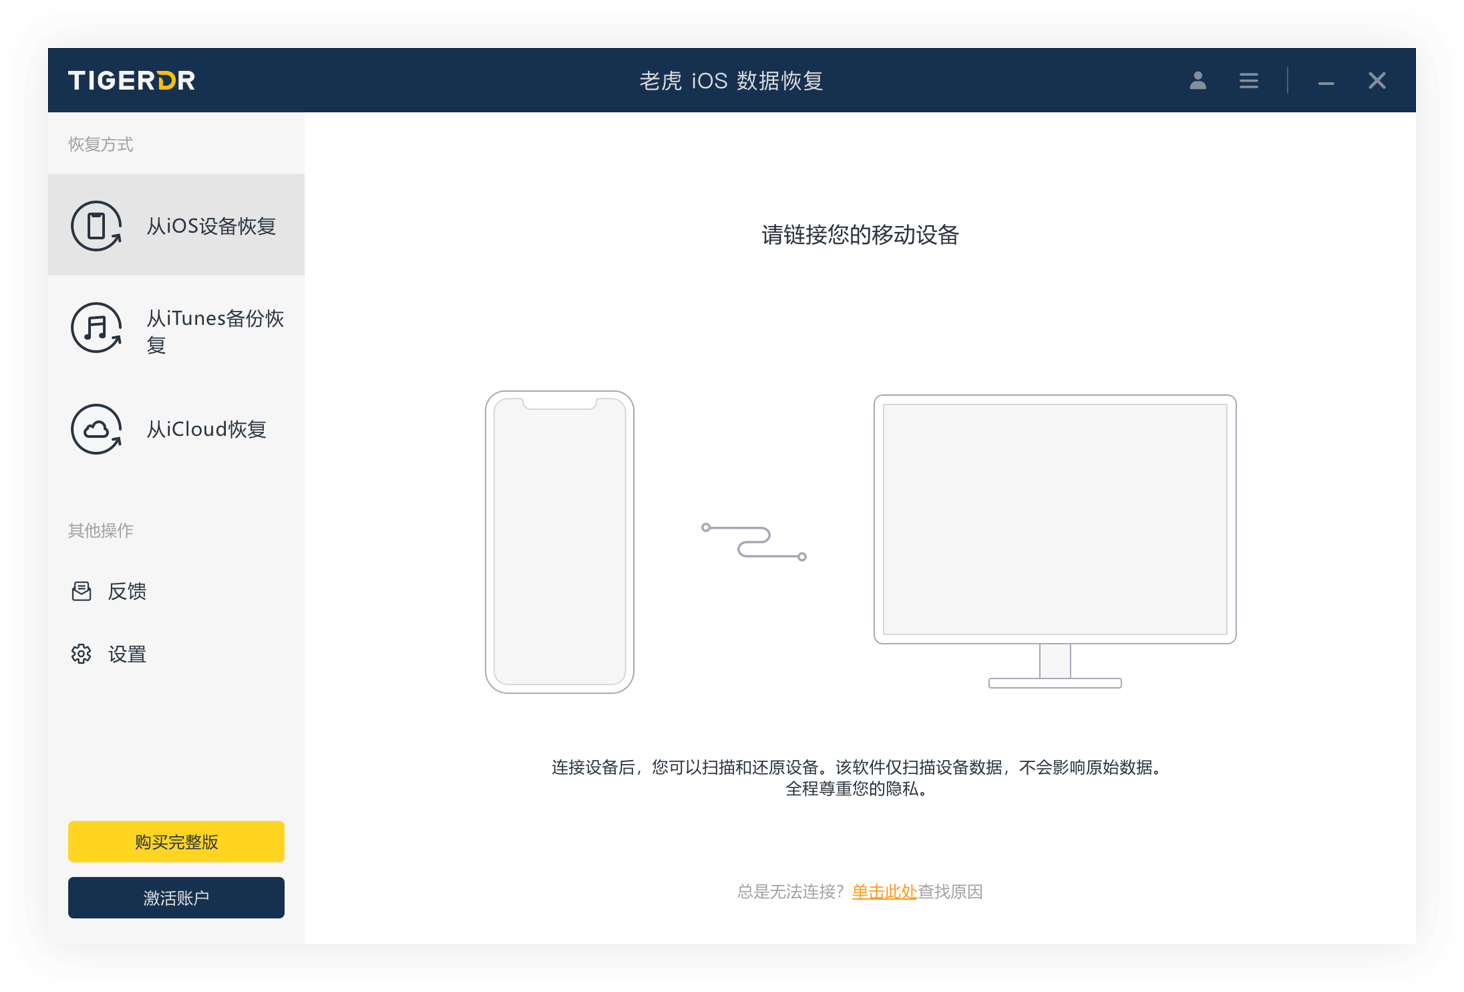1464x992 pixels.
Task: Click the 恢复方式 section label
Action: click(x=101, y=145)
